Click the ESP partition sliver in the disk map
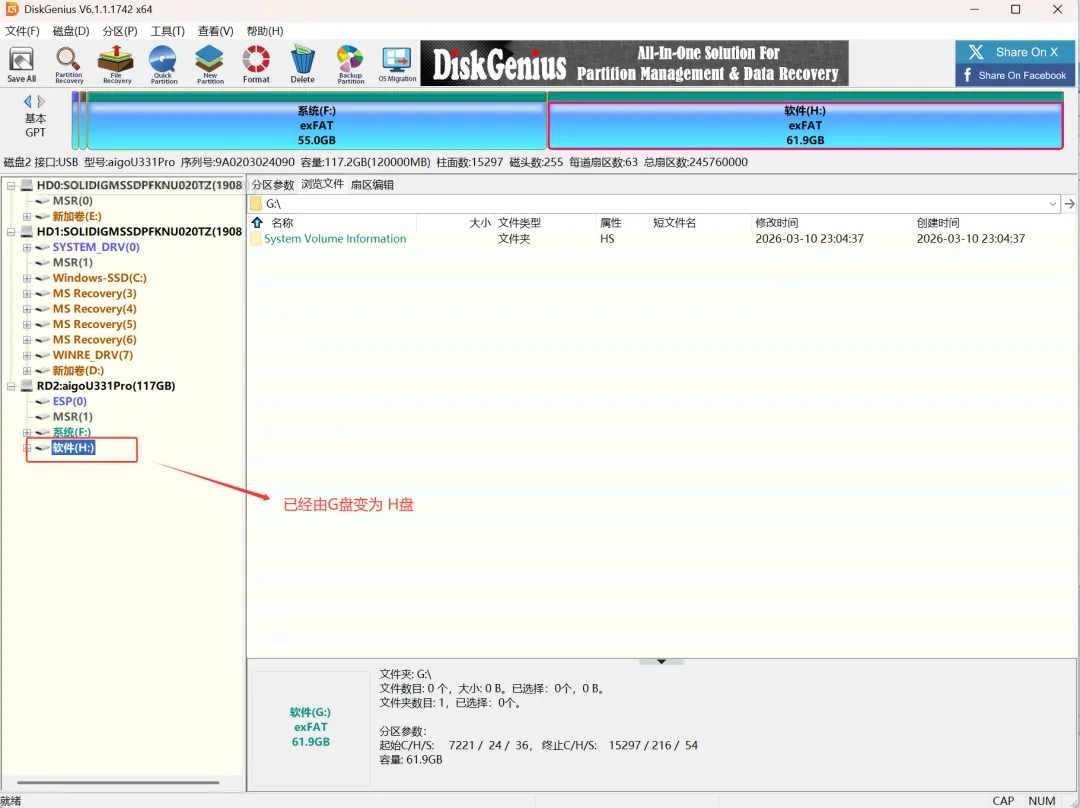1080x808 pixels. (75, 121)
